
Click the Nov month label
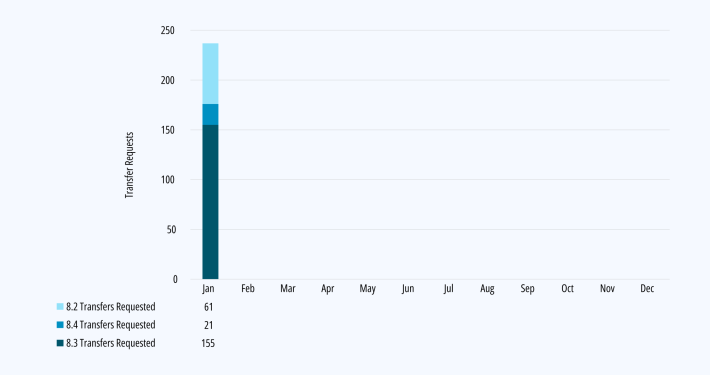(607, 288)
